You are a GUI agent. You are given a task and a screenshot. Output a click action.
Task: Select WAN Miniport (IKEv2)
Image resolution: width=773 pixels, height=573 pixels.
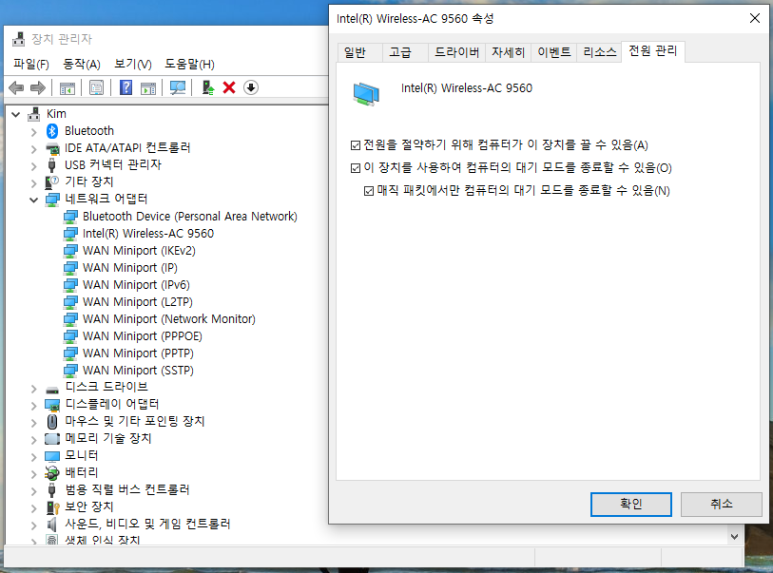(139, 251)
